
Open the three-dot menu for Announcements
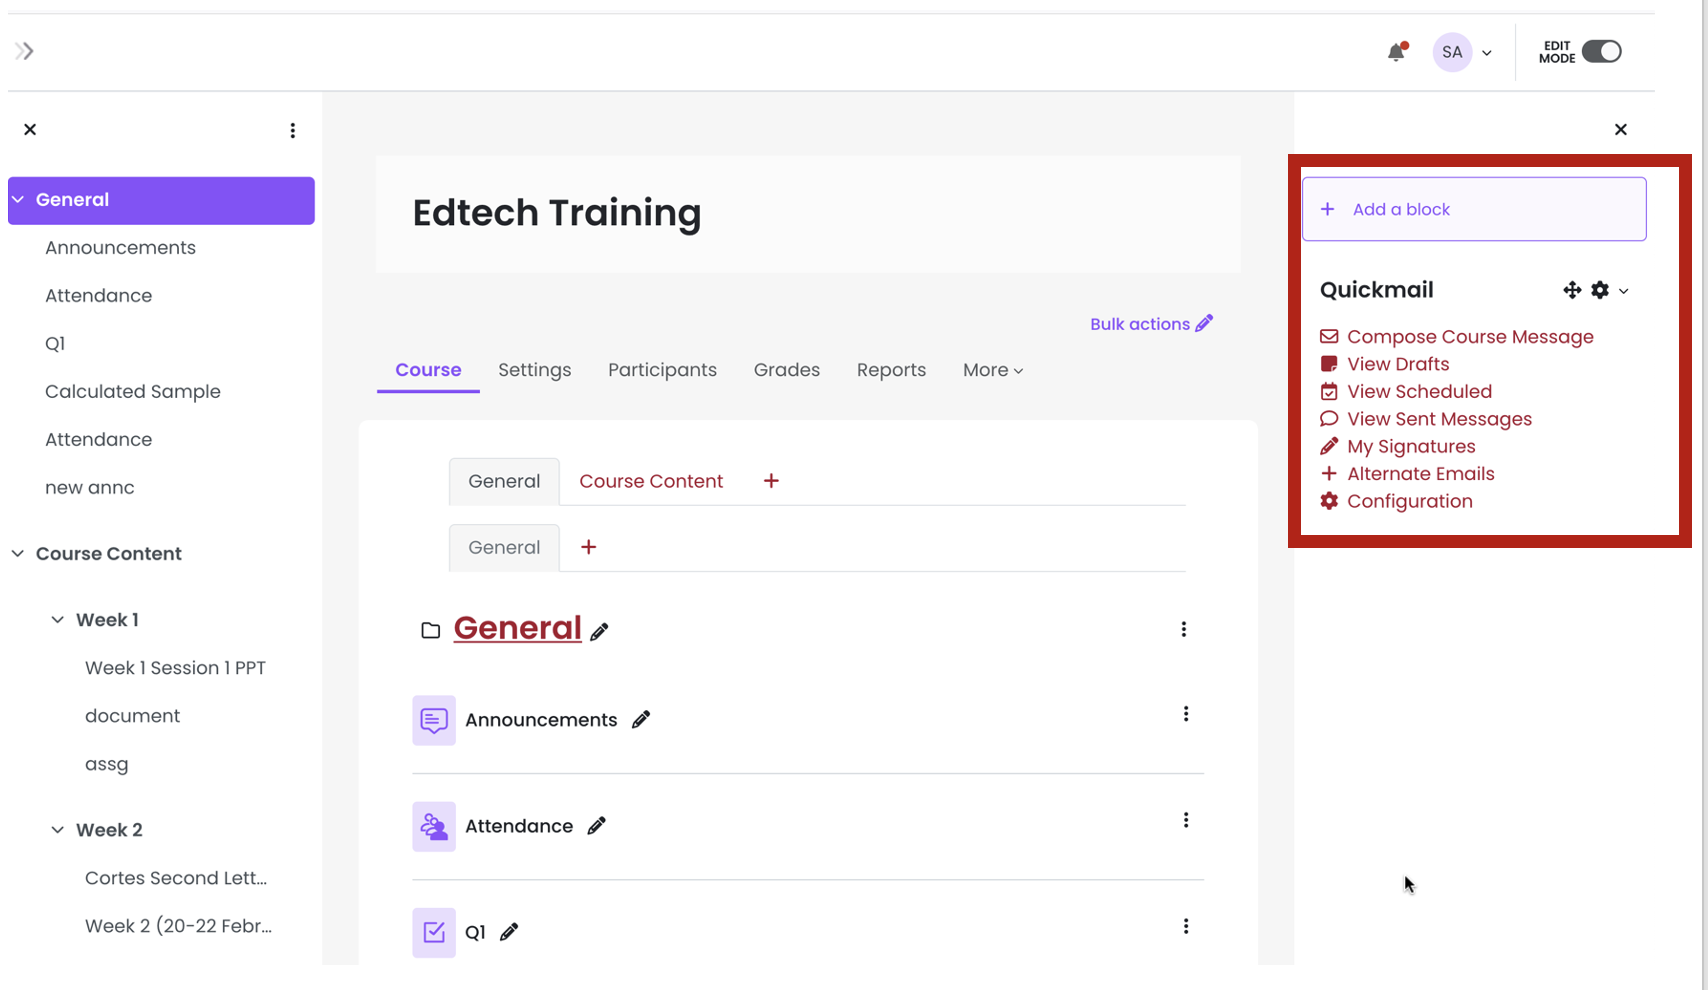pos(1186,714)
